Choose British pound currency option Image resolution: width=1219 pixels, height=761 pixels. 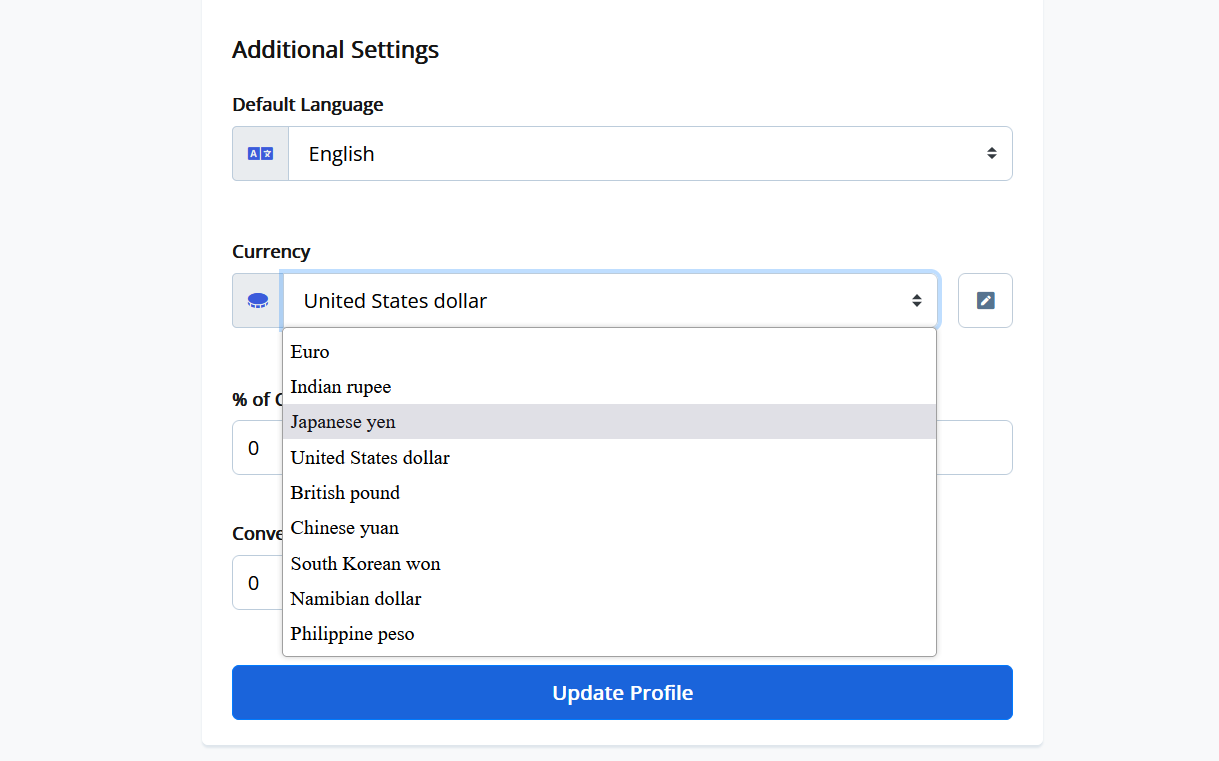coord(609,492)
